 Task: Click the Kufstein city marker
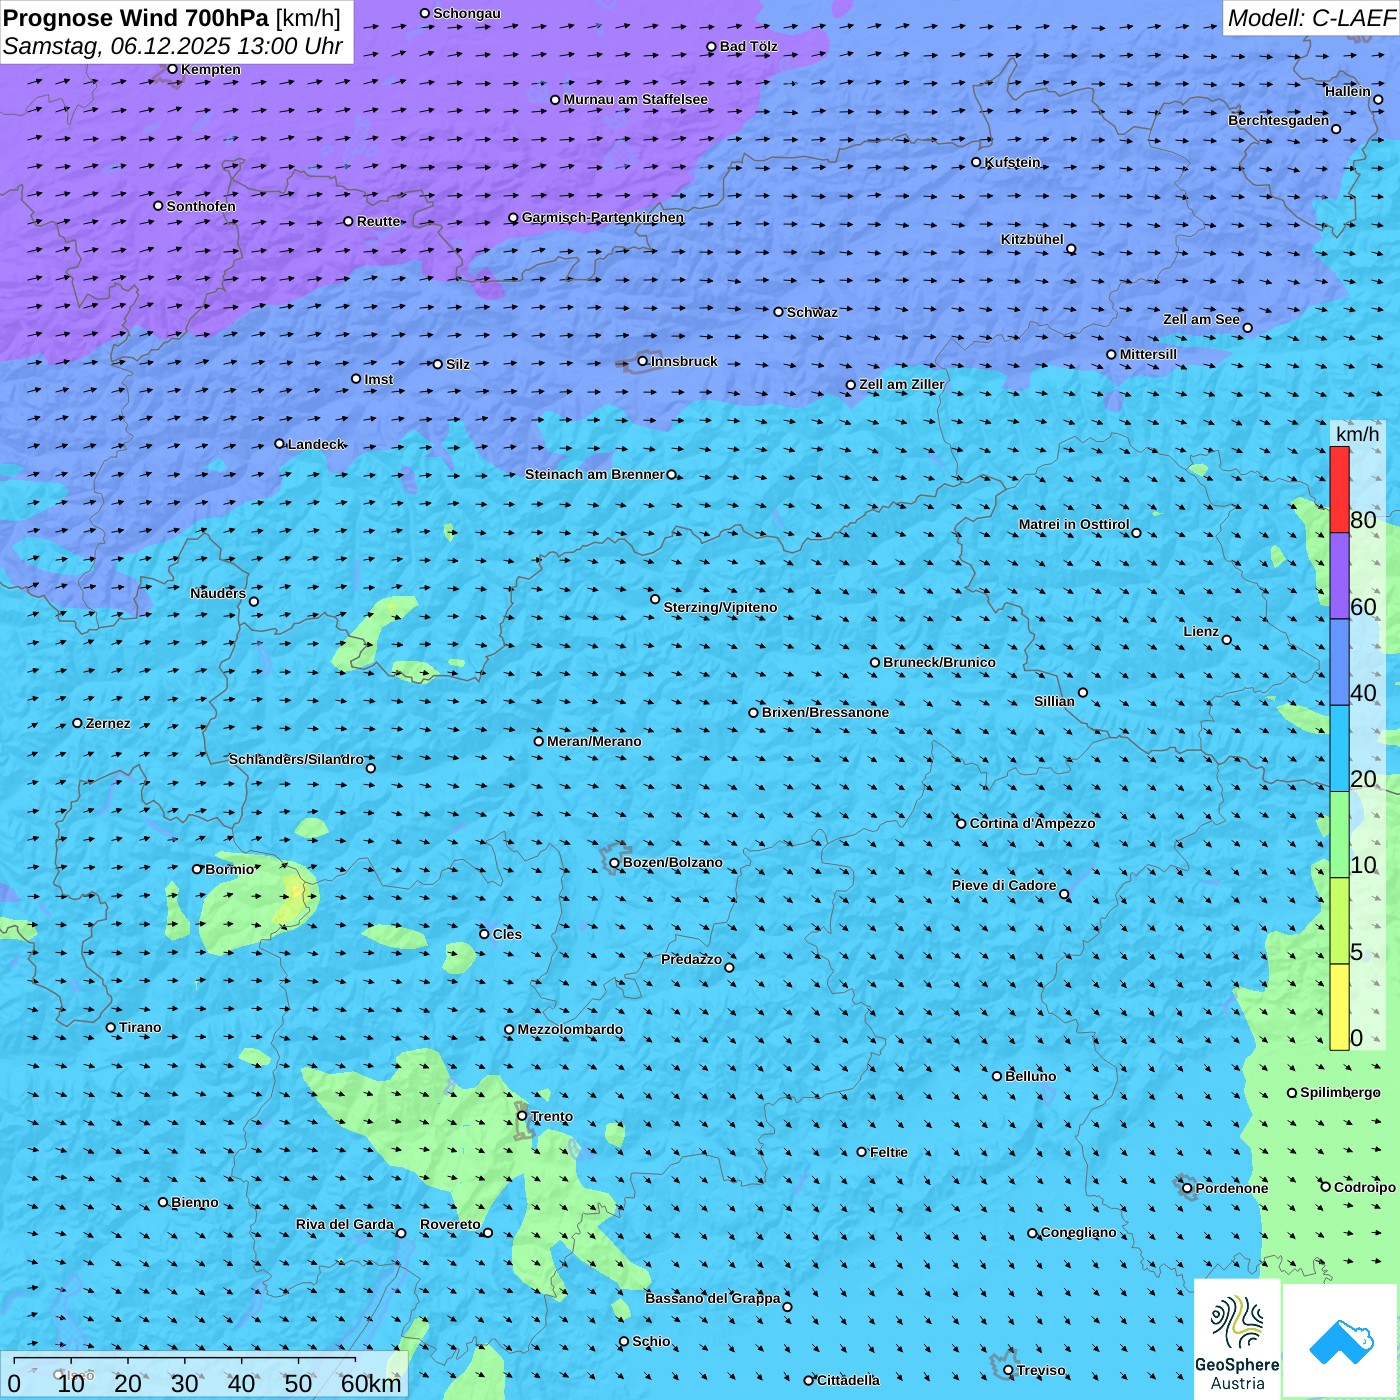pos(977,162)
